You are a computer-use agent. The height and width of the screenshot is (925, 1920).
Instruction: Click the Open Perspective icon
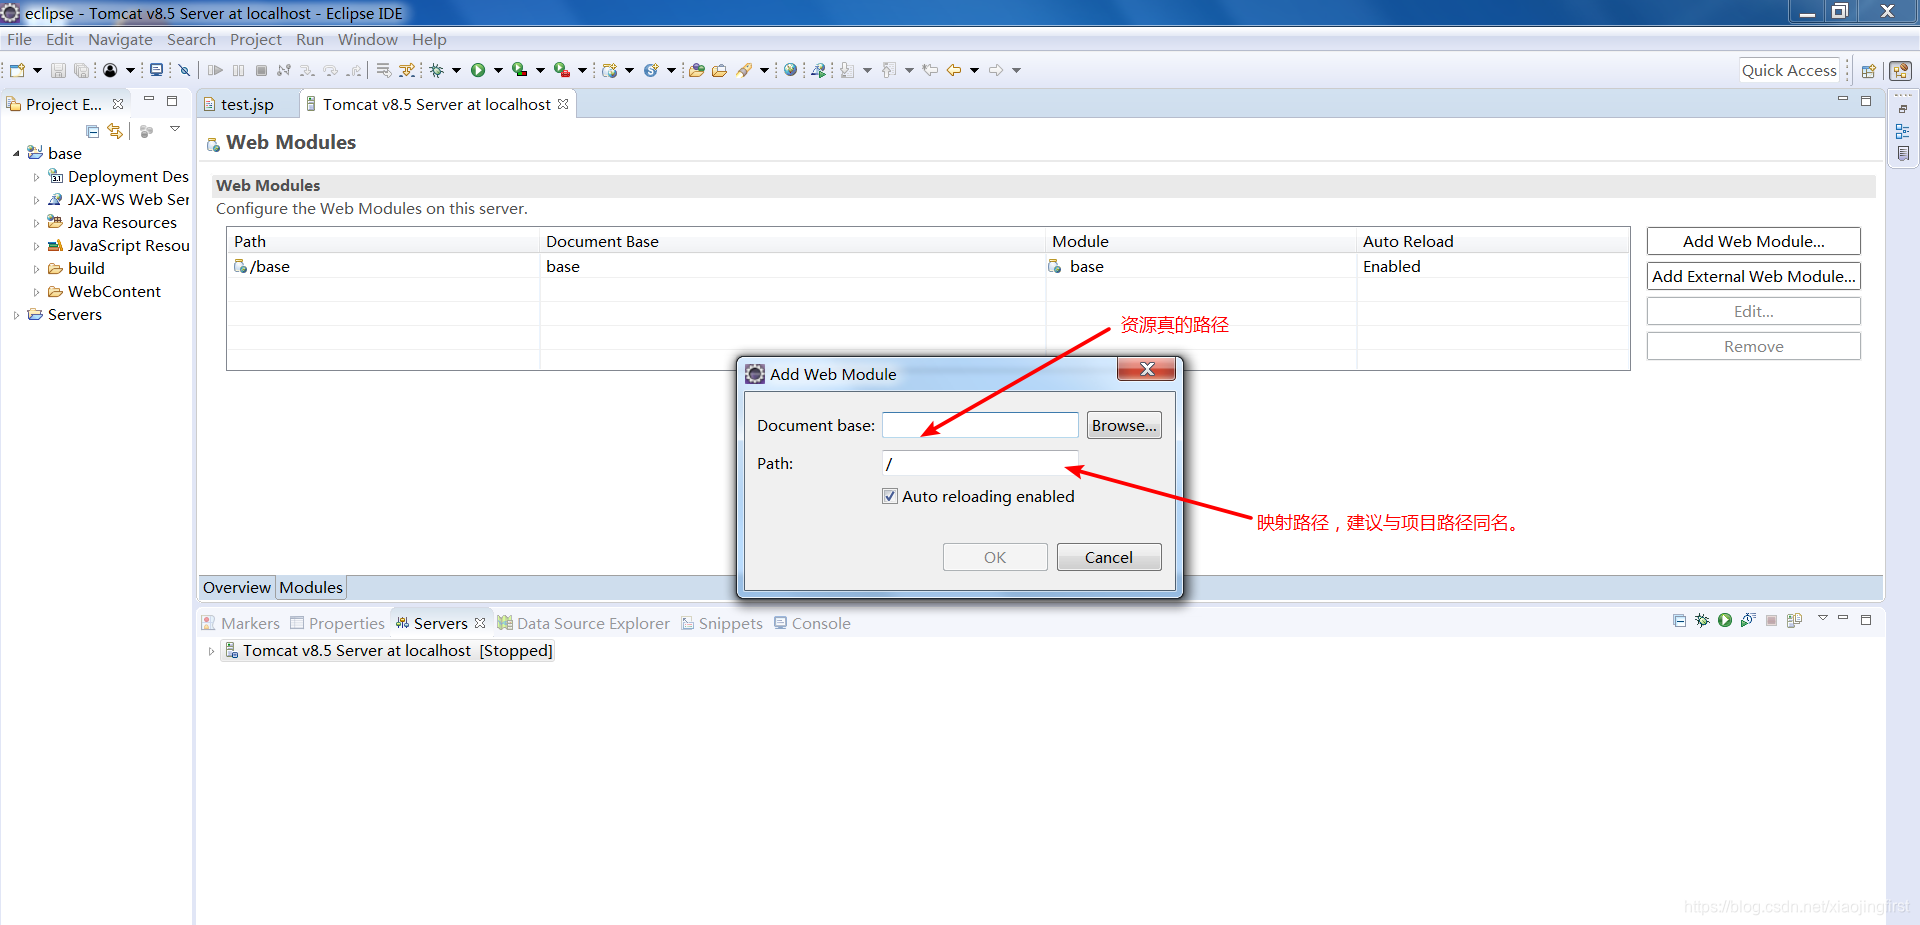[x=1868, y=71]
